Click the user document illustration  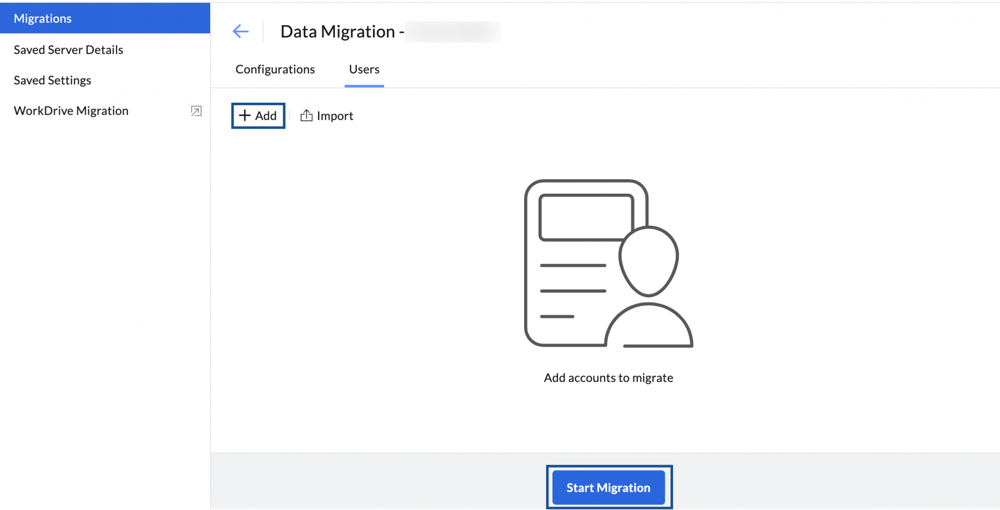coord(608,264)
